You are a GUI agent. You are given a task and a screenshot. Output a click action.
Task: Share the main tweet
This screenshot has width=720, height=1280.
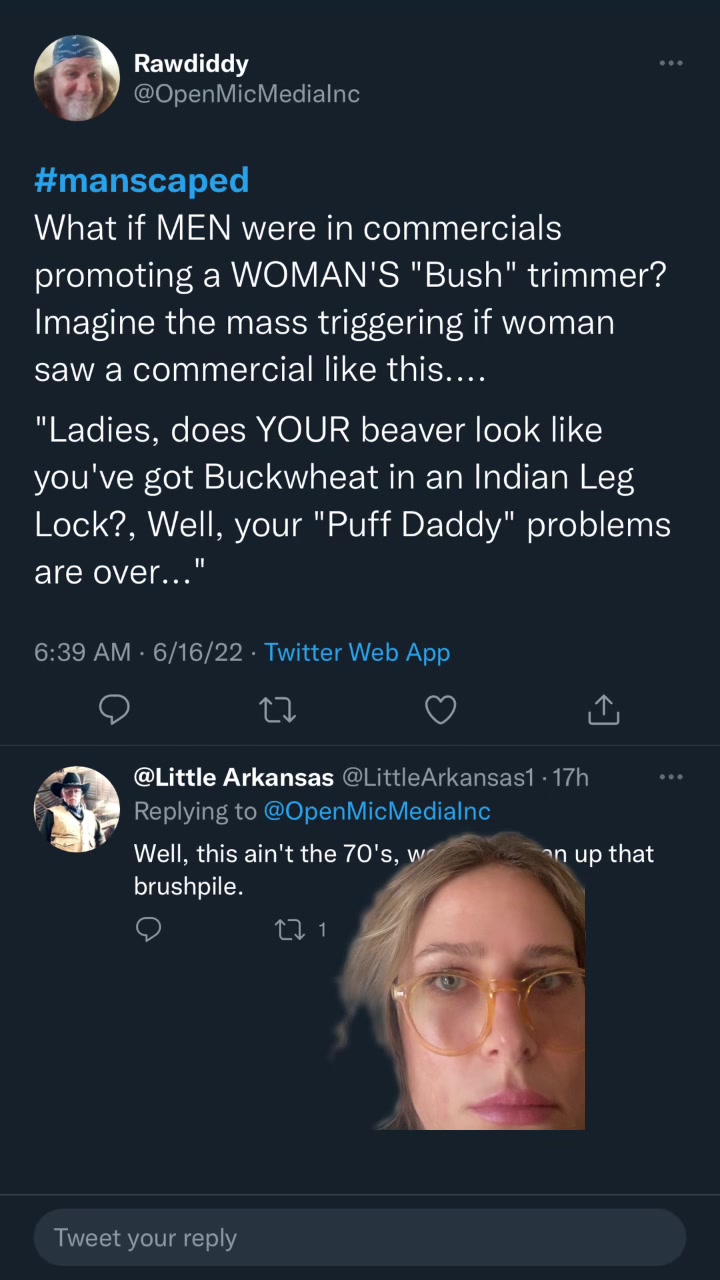coord(603,709)
